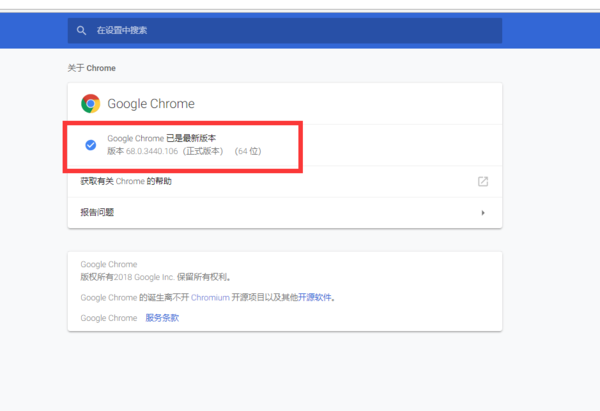Image resolution: width=600 pixels, height=411 pixels.
Task: Open the 开源软件 link
Action: tap(315, 297)
